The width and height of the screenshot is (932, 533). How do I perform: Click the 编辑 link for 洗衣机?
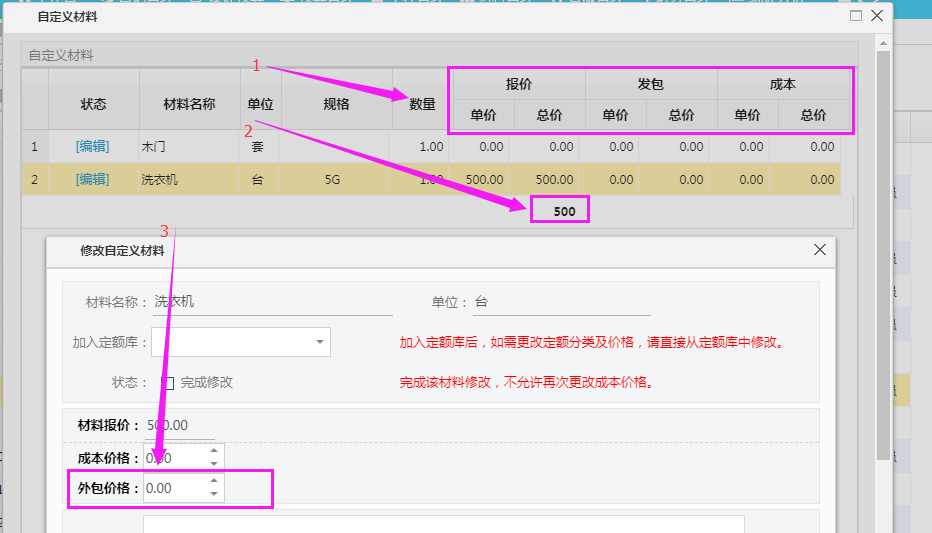(x=92, y=179)
